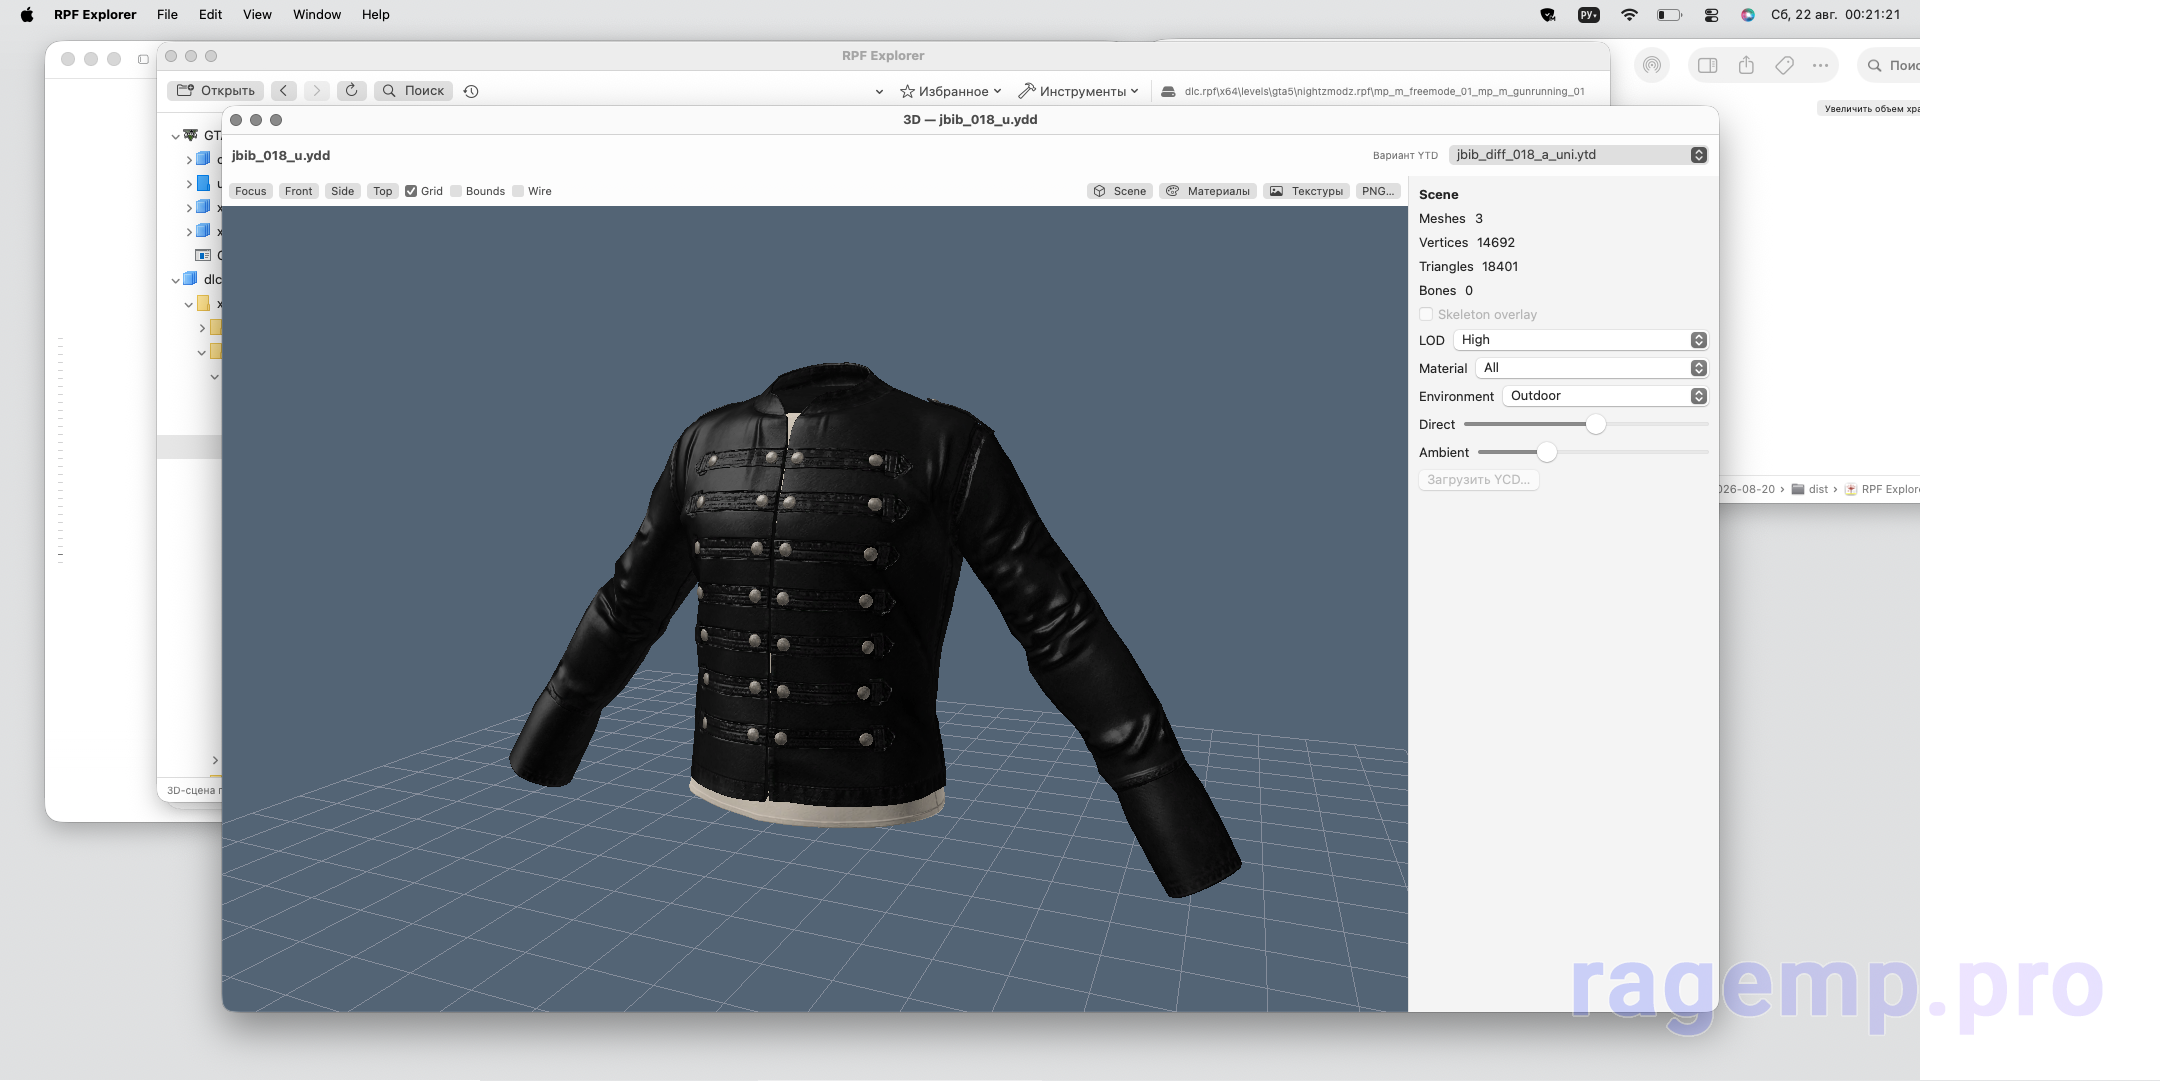Collapse the GTA root tree node chevron
This screenshot has width=2160, height=1081.
click(175, 136)
